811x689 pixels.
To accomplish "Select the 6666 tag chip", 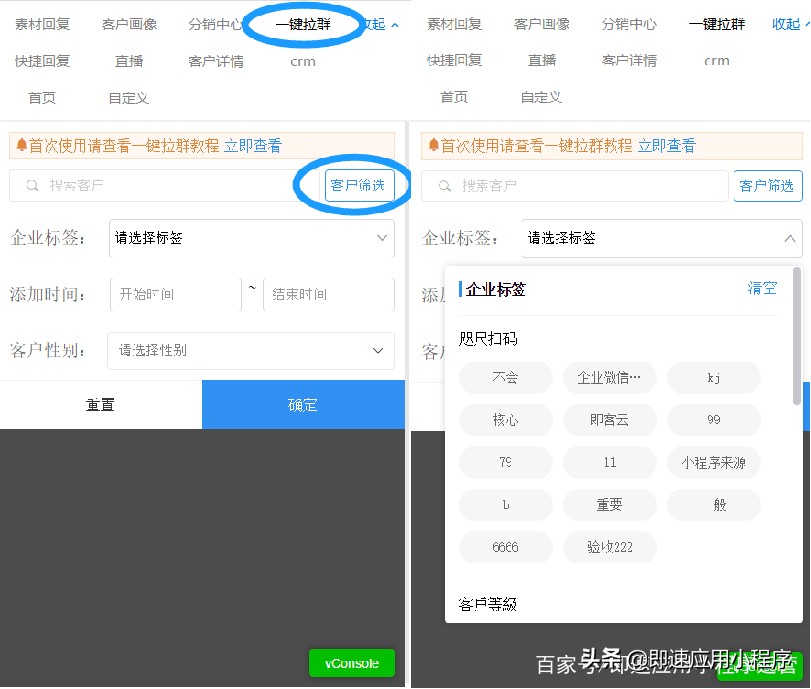I will [505, 548].
